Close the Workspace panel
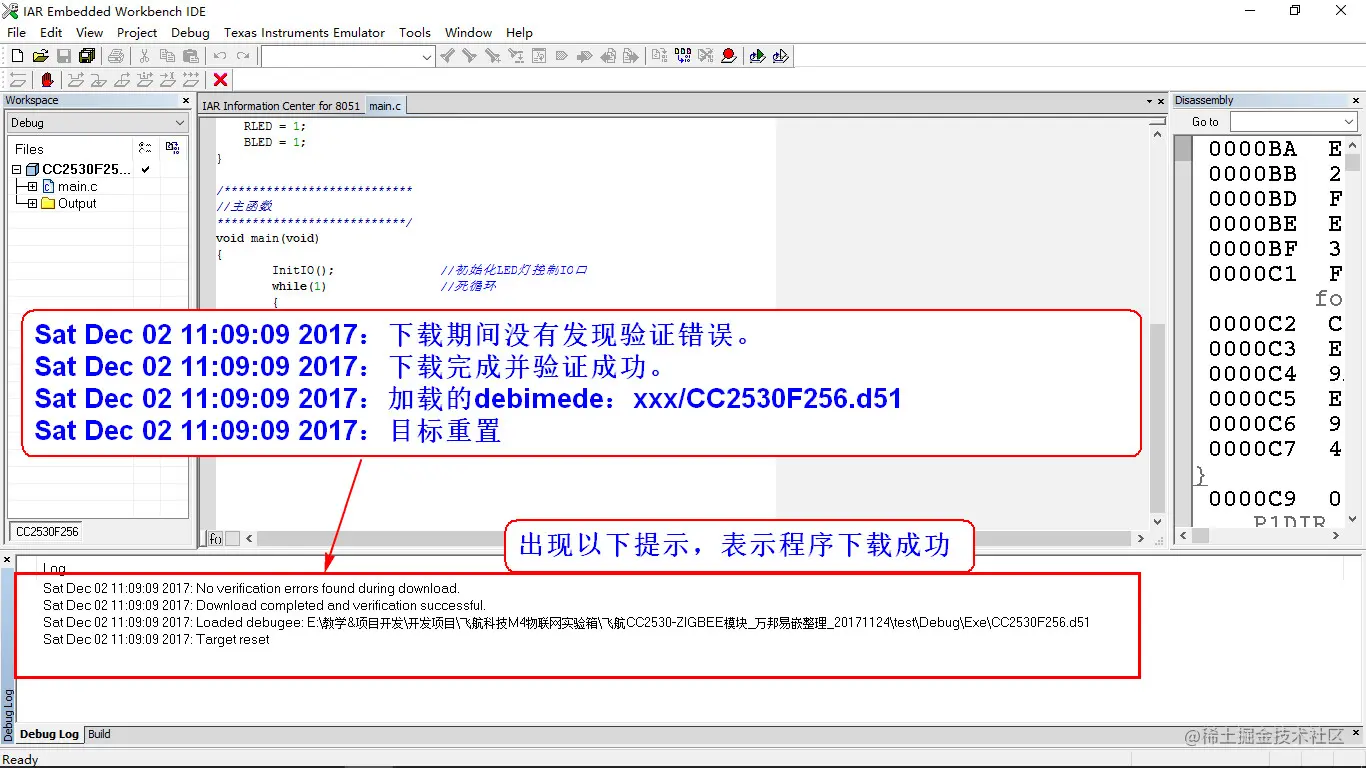 185,100
